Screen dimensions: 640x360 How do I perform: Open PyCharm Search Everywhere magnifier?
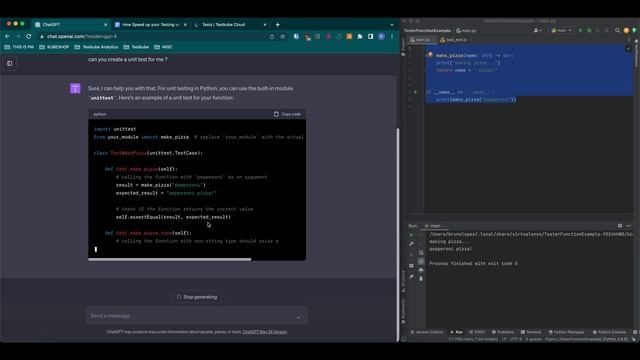coord(618,31)
